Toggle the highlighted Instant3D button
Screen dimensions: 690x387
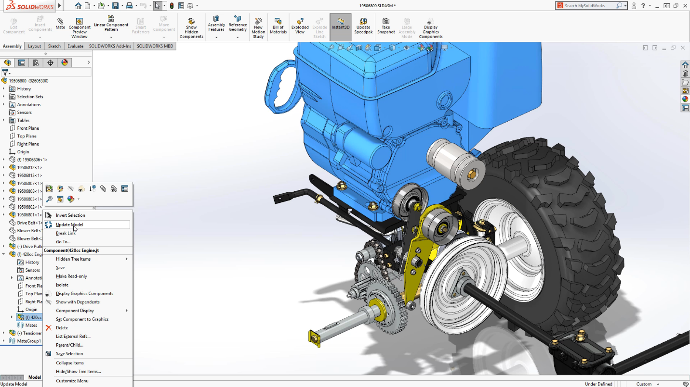click(x=341, y=26)
